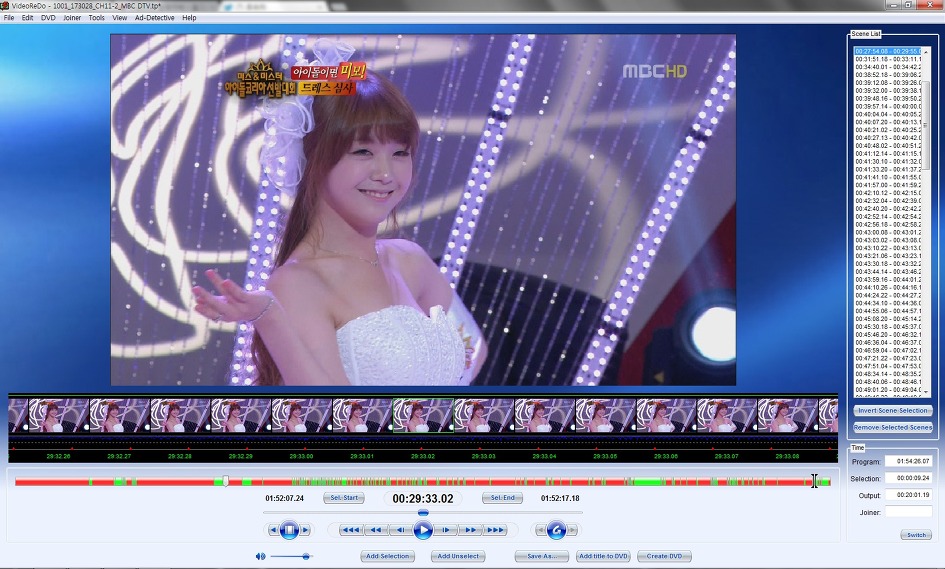This screenshot has height=569, width=945.
Task: Select scene starting 00:49:01.20
Action: click(888, 390)
